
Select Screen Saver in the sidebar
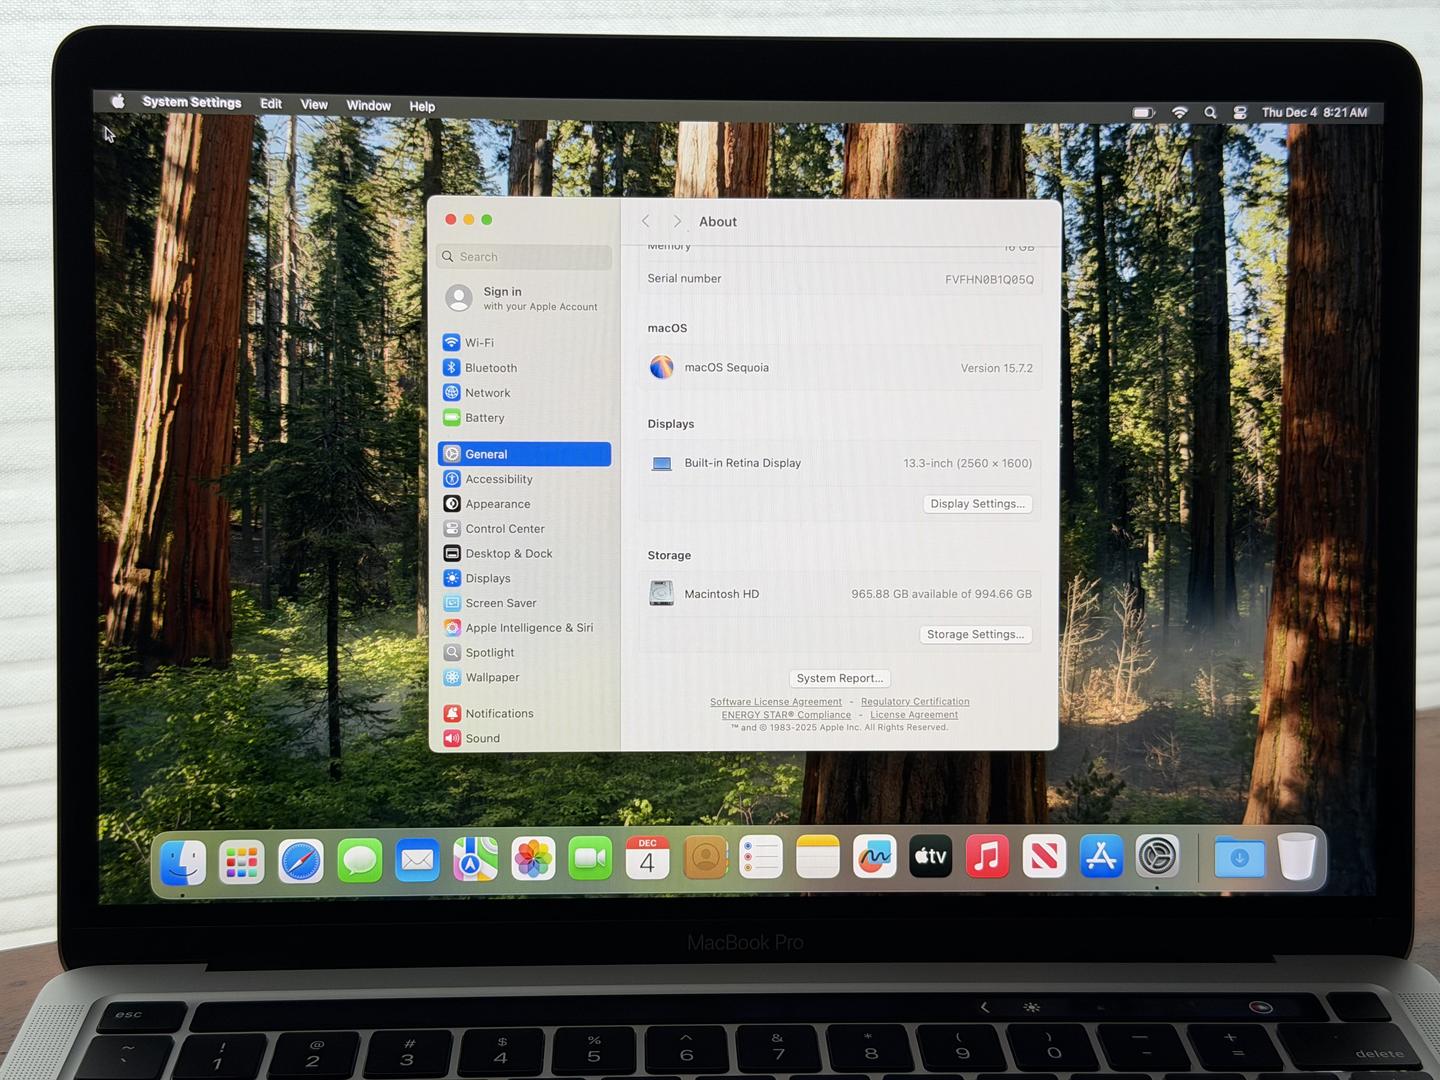524,603
